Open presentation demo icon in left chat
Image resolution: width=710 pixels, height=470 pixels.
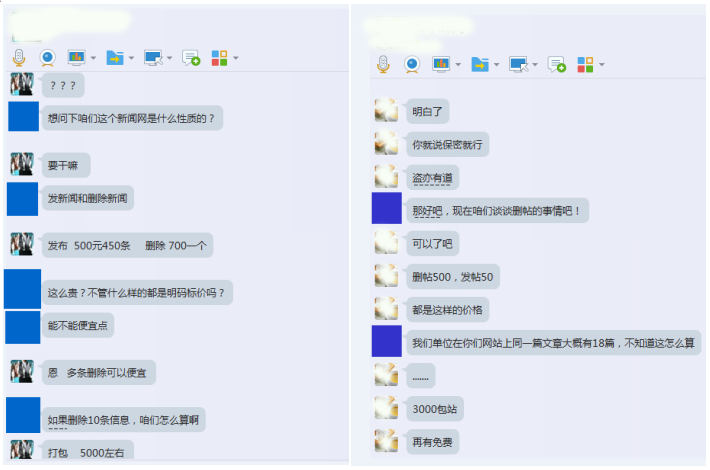77,58
